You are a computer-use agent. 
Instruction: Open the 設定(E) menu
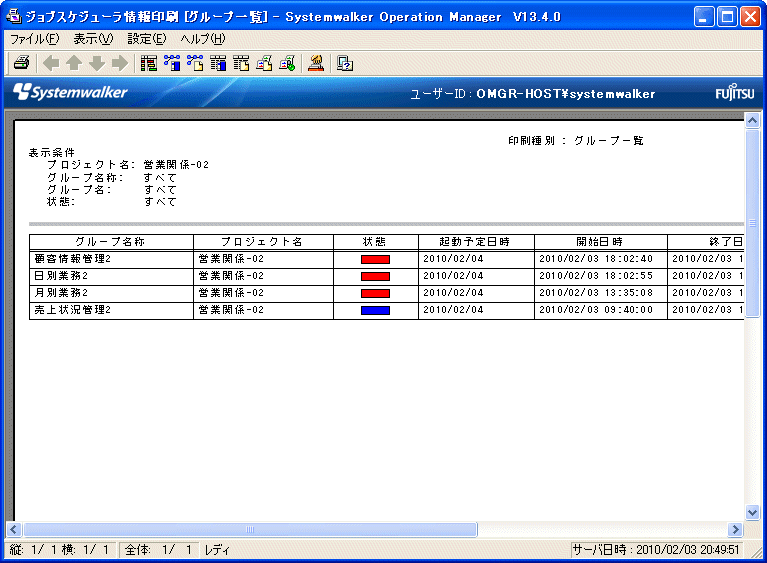point(147,38)
